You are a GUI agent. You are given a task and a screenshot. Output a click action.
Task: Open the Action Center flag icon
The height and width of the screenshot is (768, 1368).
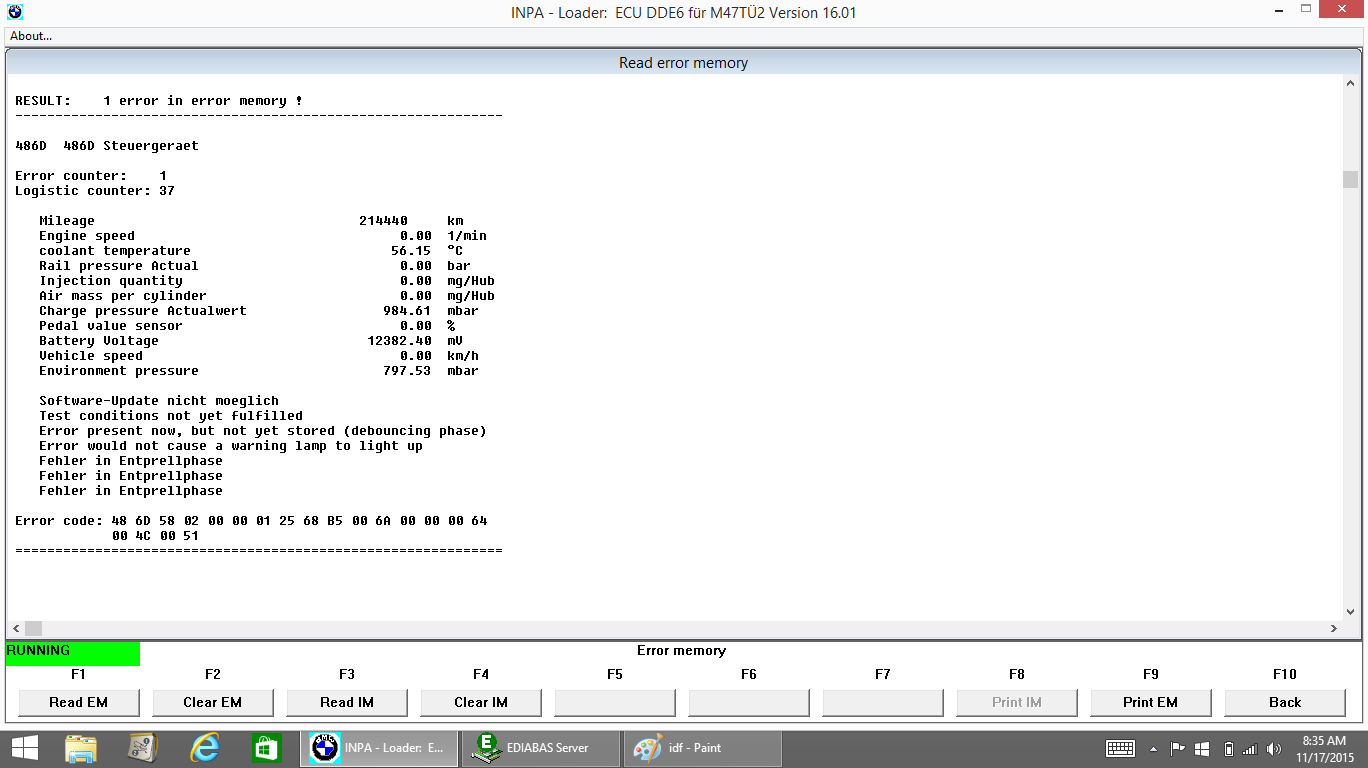(1177, 748)
